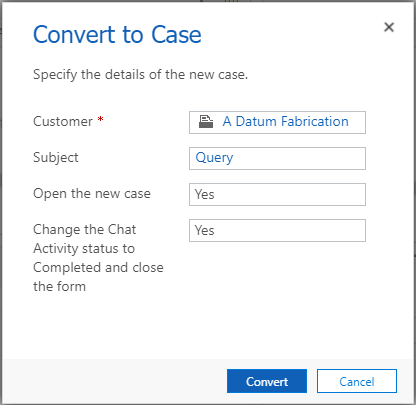Screen dimensions: 416x405
Task: Select the Customer lookup field box
Action: coord(277,122)
